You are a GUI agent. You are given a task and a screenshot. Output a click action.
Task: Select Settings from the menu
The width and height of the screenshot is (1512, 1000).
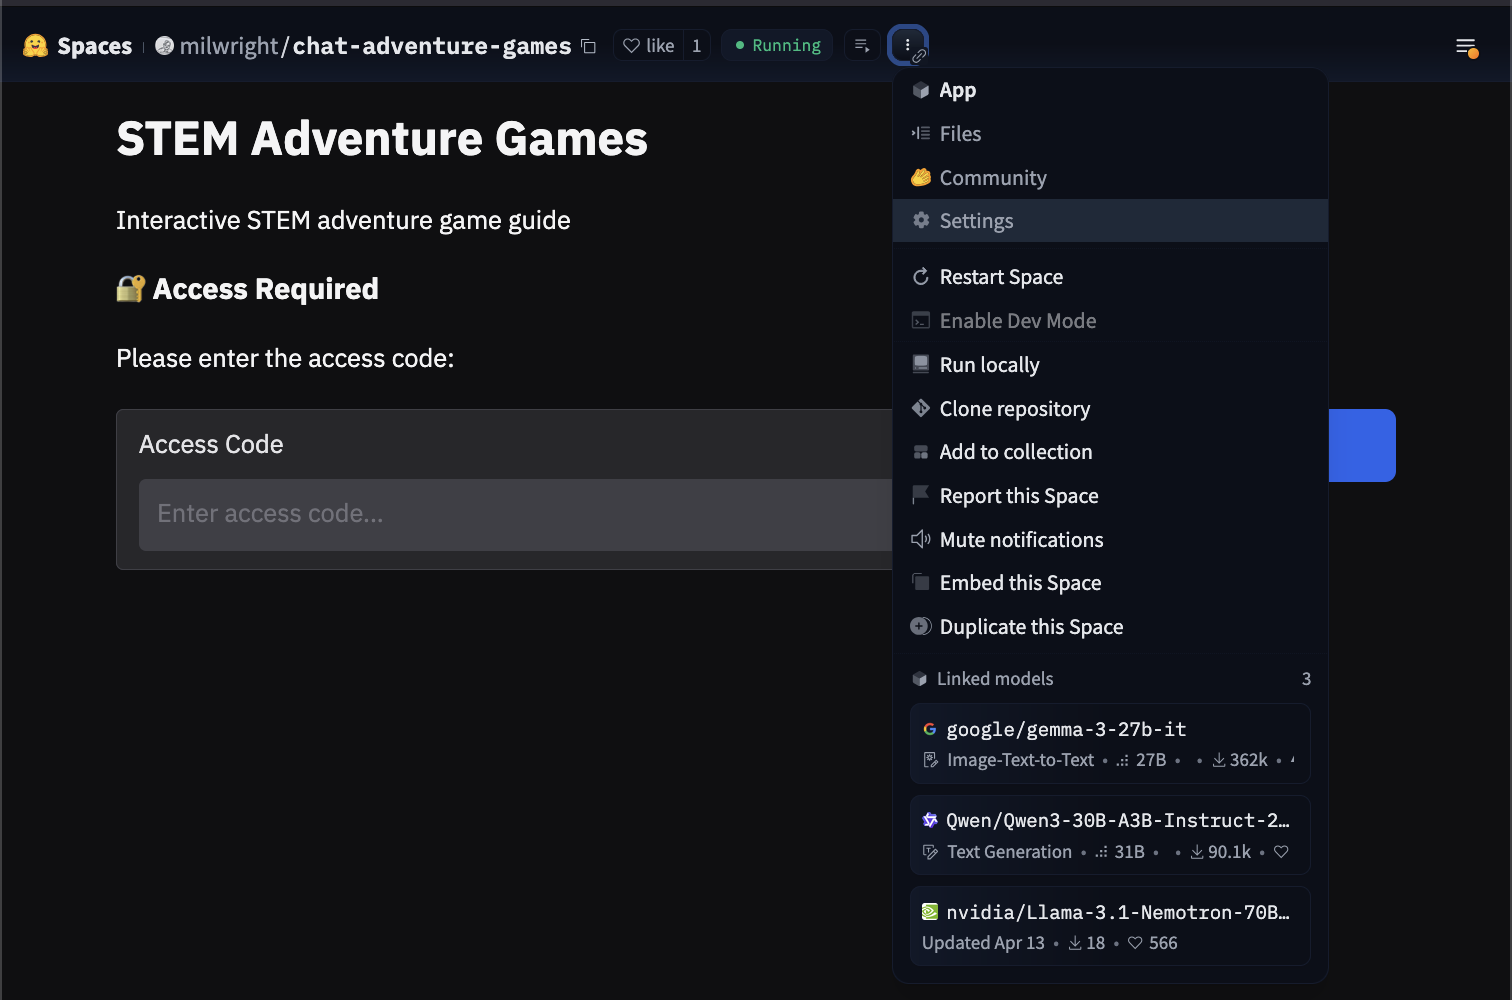tap(976, 220)
